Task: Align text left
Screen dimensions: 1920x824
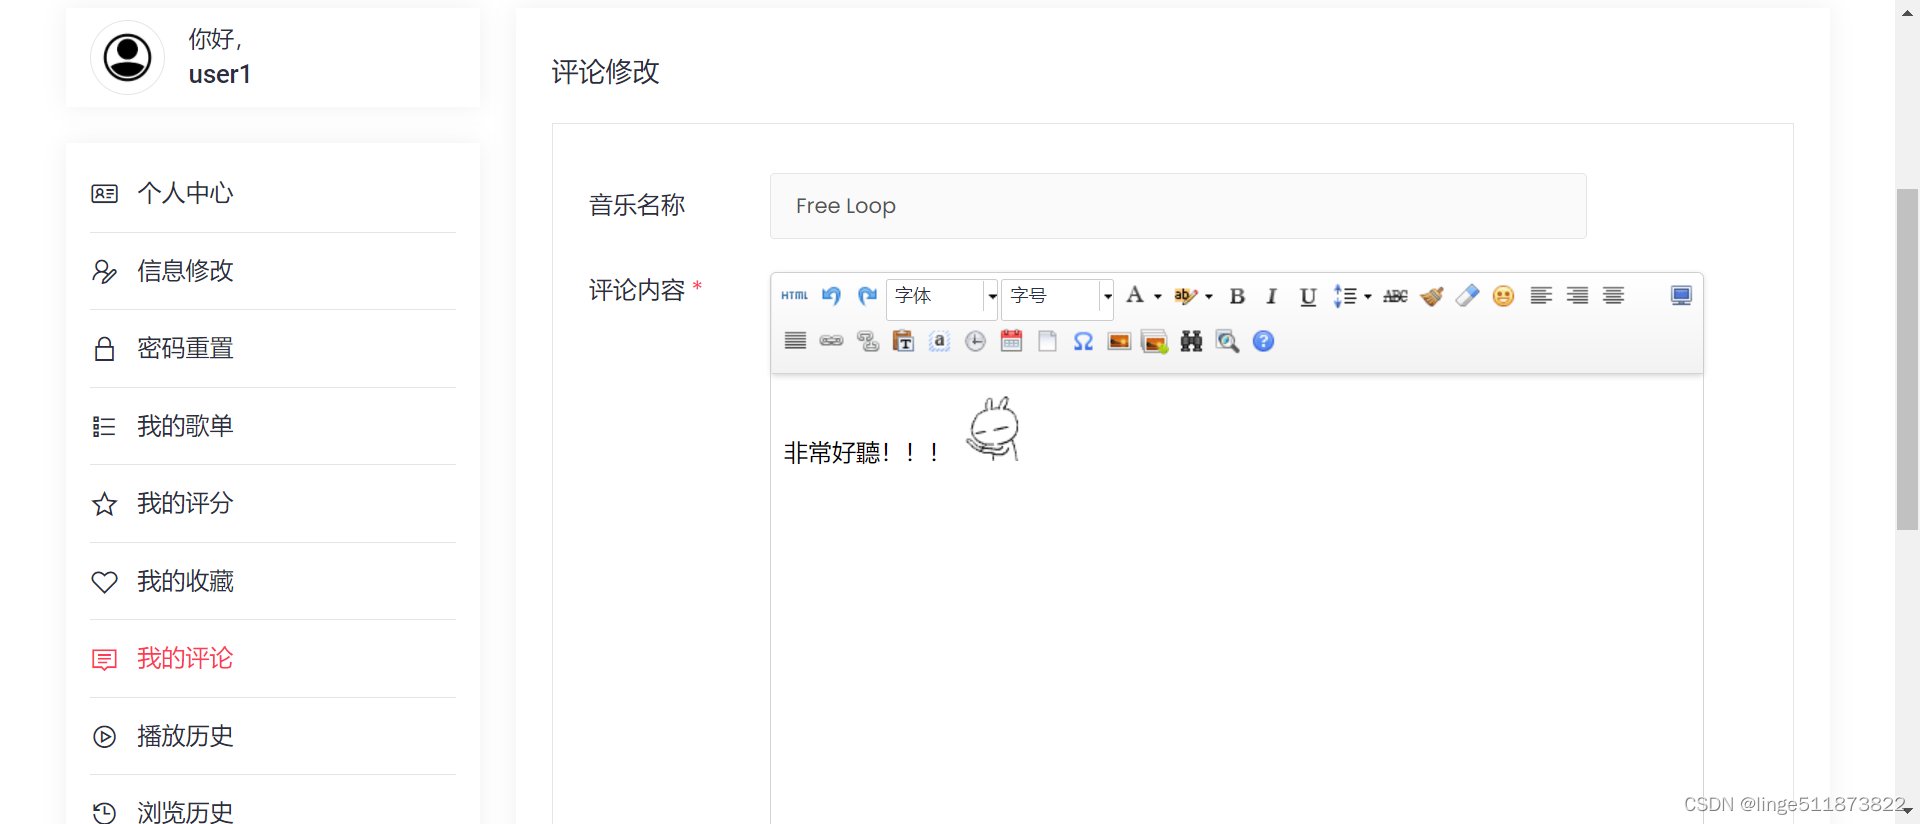Action: (x=1541, y=296)
